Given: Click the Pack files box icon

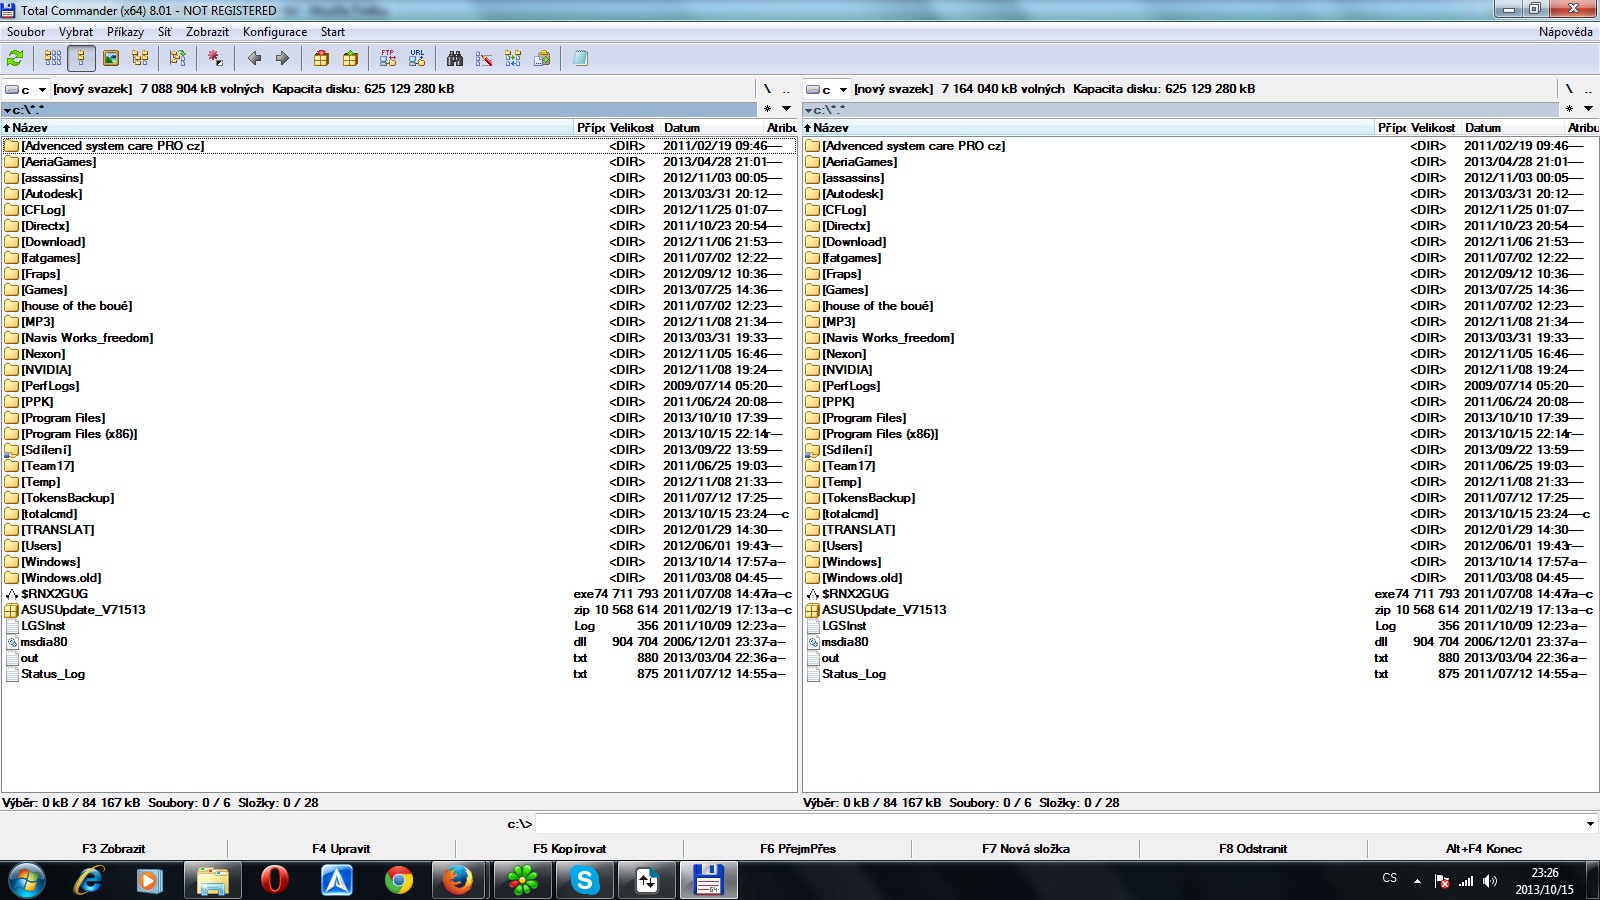Looking at the screenshot, I should (x=321, y=58).
